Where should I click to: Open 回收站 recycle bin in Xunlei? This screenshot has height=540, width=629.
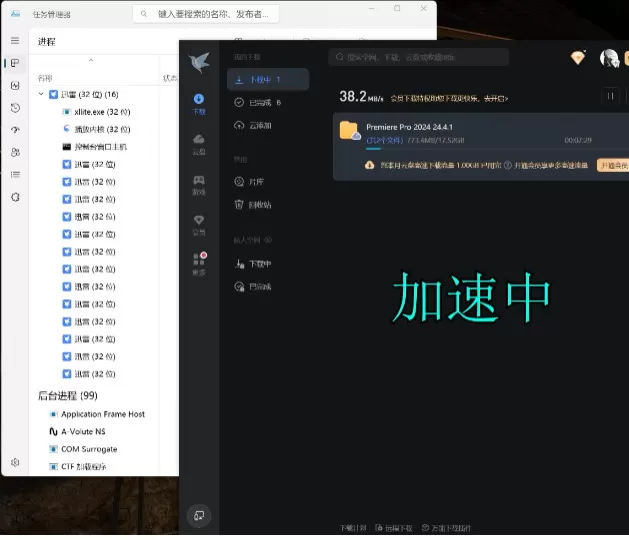268,205
